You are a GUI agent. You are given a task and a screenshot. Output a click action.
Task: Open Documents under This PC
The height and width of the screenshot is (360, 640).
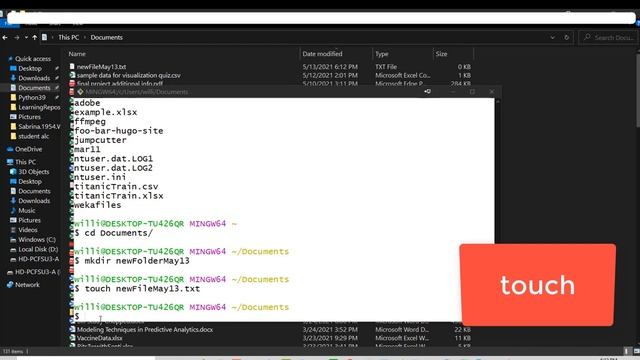pyautogui.click(x=34, y=191)
